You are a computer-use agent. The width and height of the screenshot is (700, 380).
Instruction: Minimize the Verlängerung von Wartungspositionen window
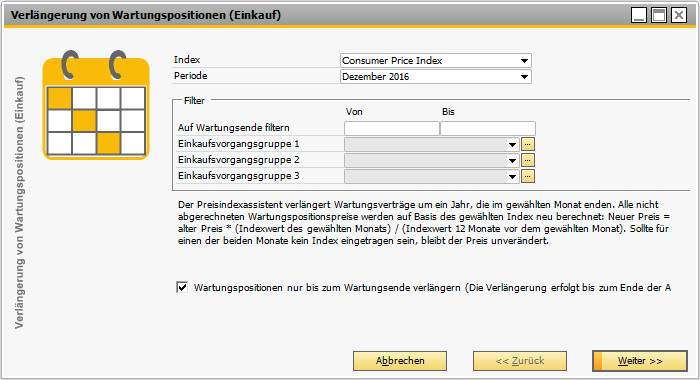[x=639, y=15]
